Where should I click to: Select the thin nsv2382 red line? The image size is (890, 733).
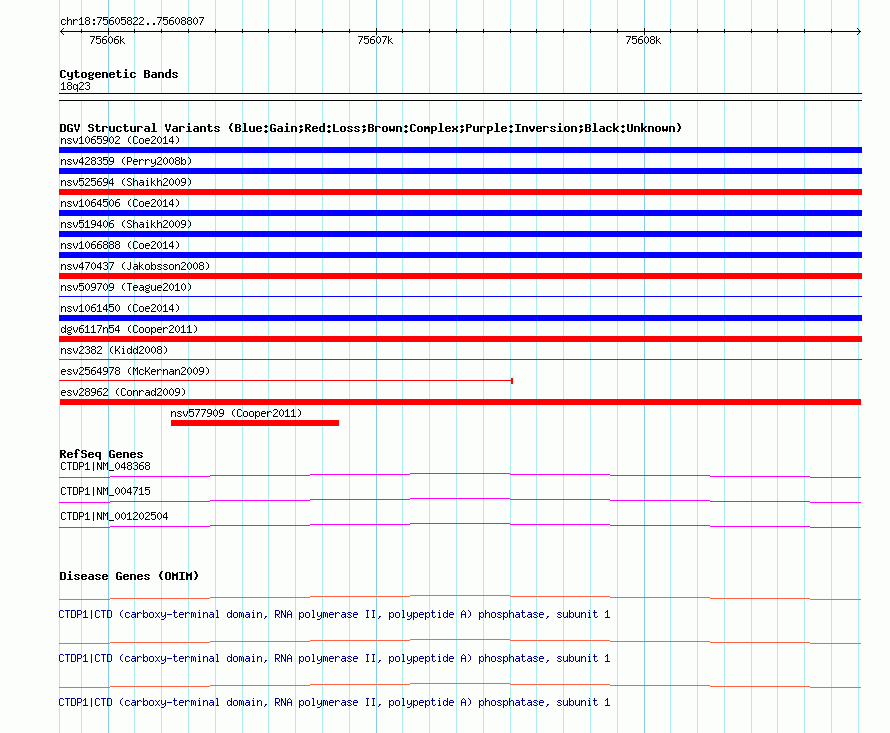coord(460,359)
